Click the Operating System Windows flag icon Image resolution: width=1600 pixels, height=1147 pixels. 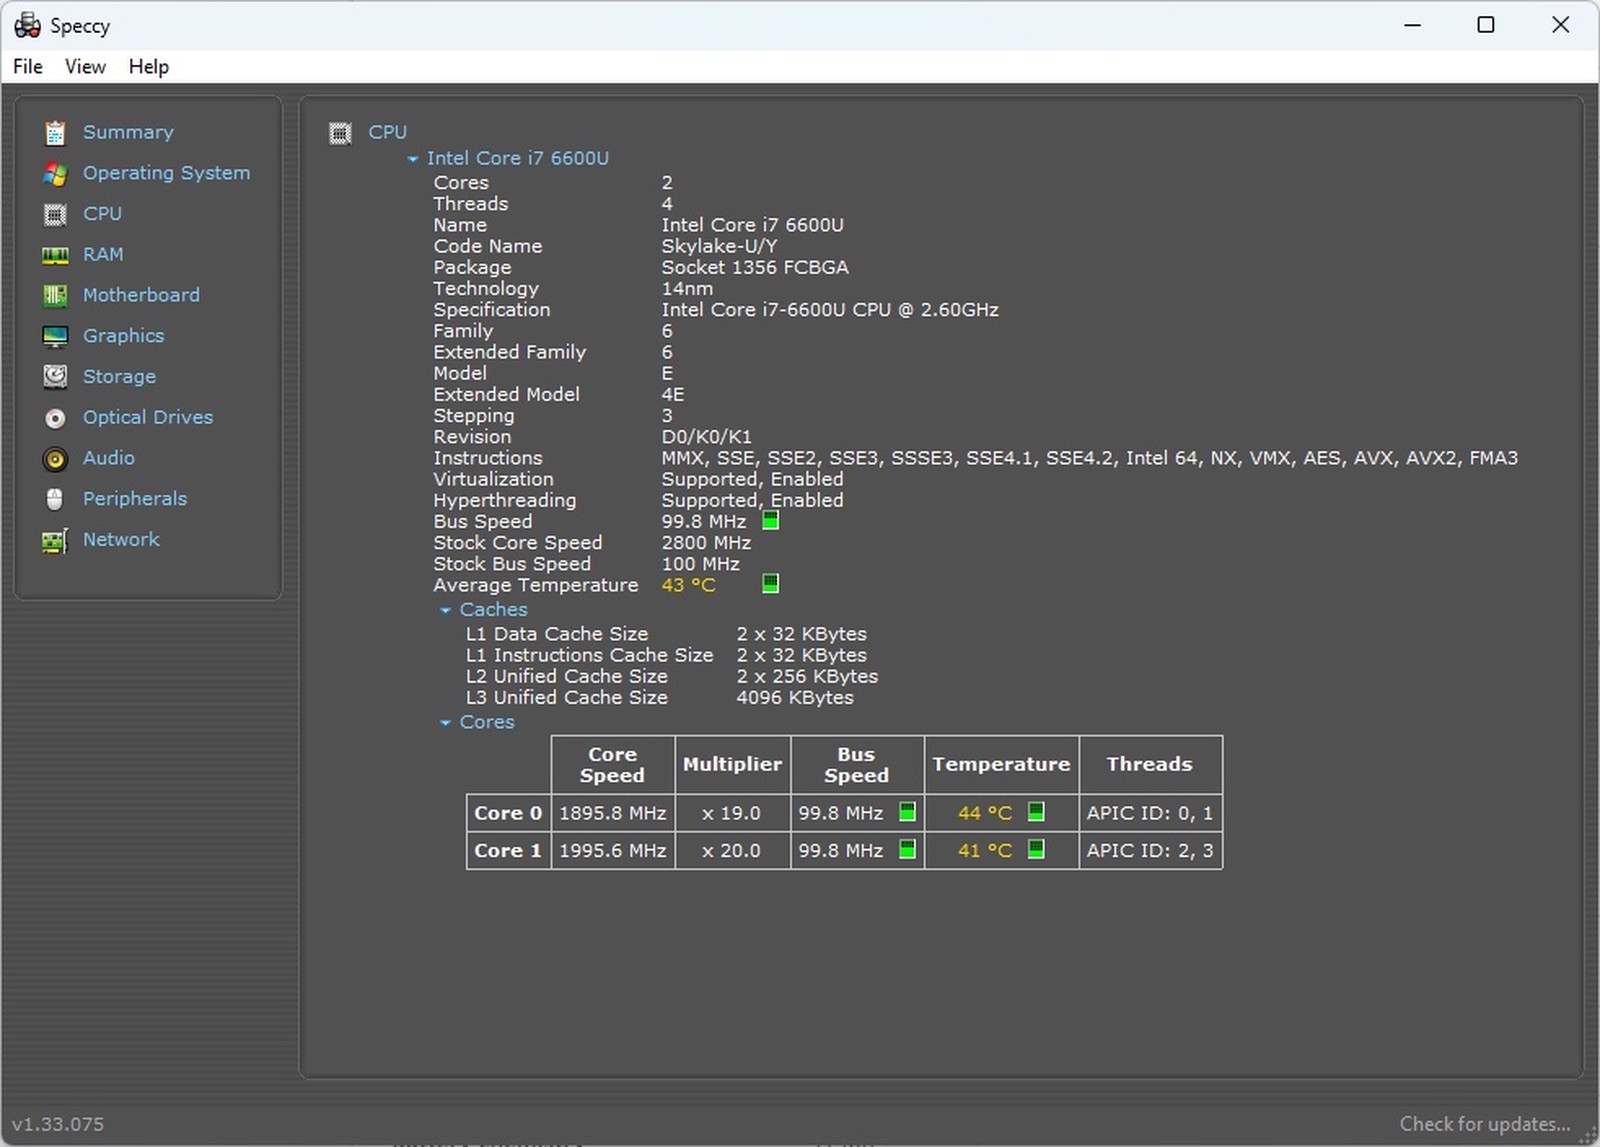pyautogui.click(x=55, y=173)
